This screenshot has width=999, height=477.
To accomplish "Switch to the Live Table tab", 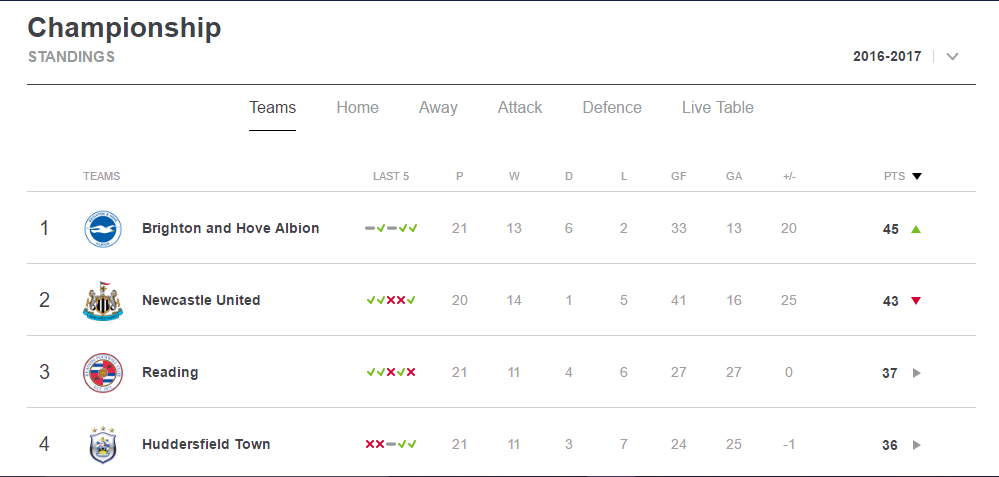I will pos(717,108).
